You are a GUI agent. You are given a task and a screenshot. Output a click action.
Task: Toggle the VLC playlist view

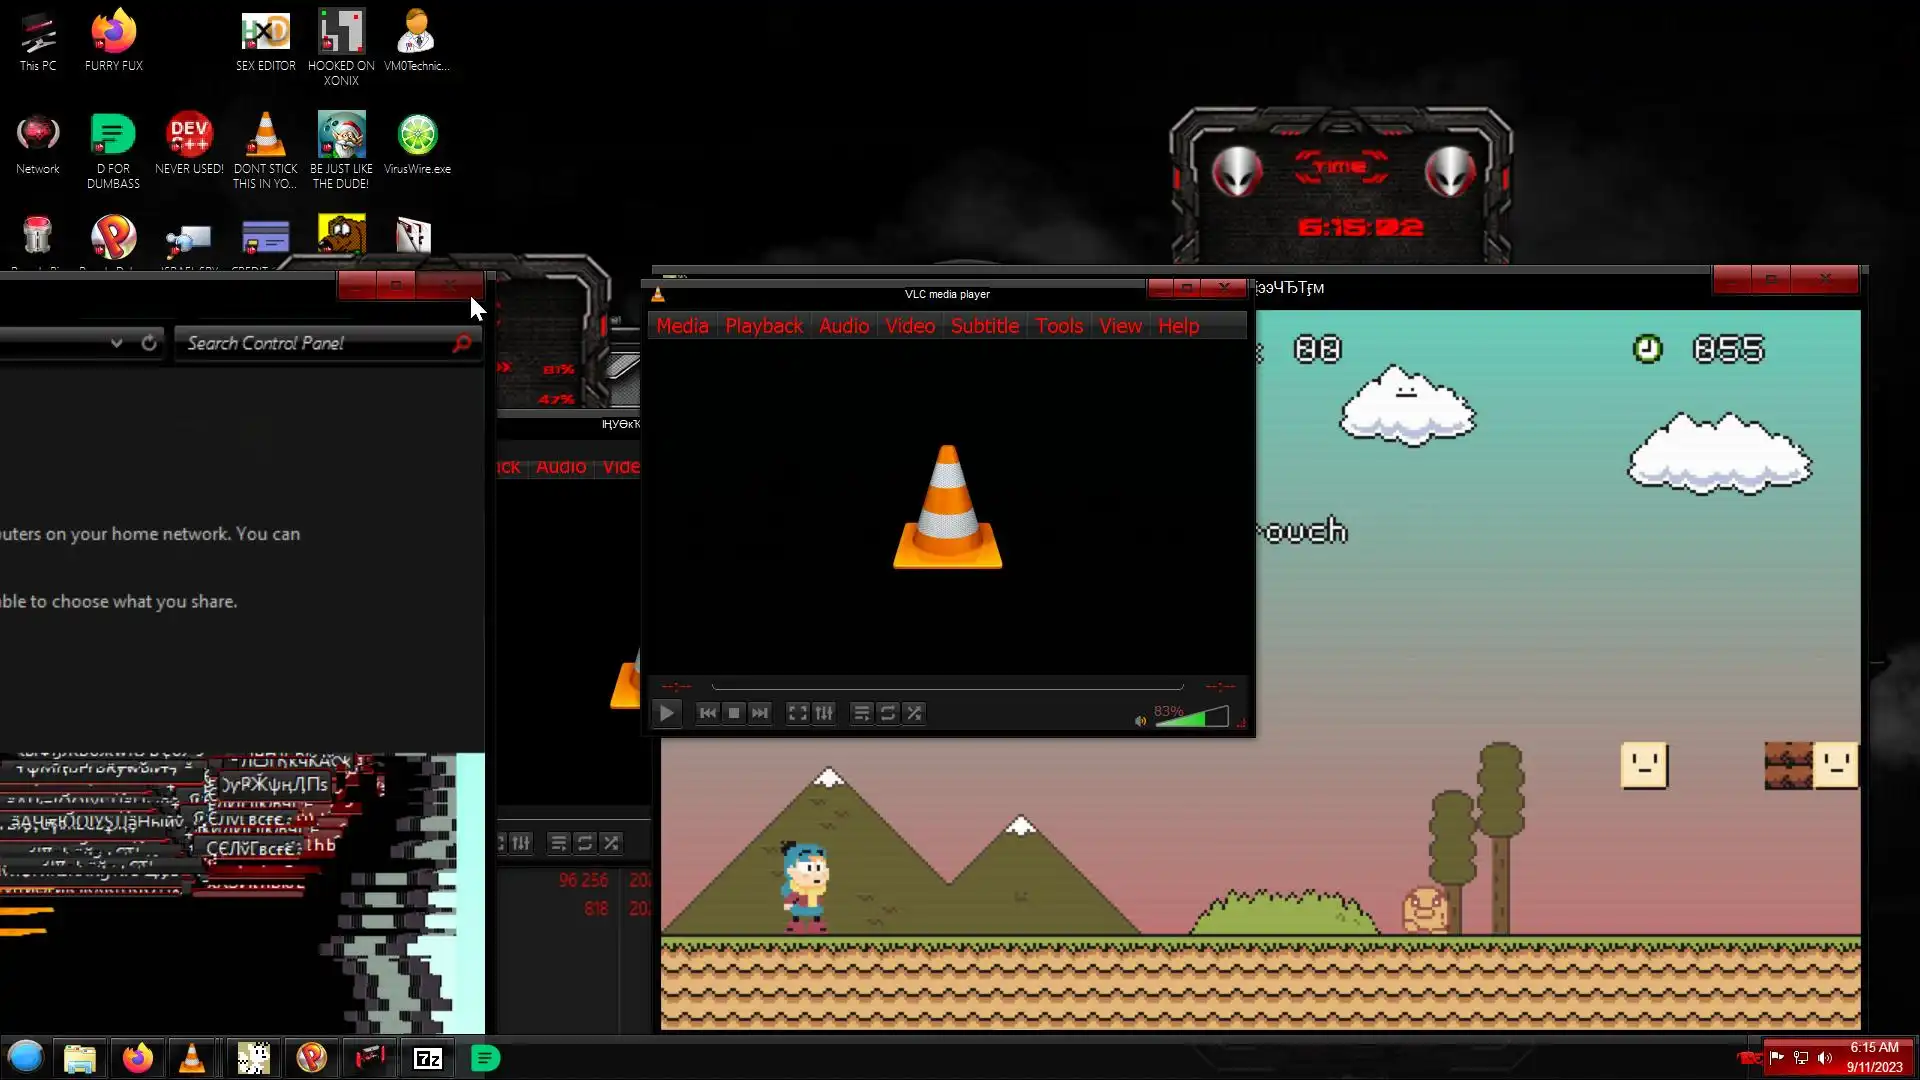[x=861, y=713]
